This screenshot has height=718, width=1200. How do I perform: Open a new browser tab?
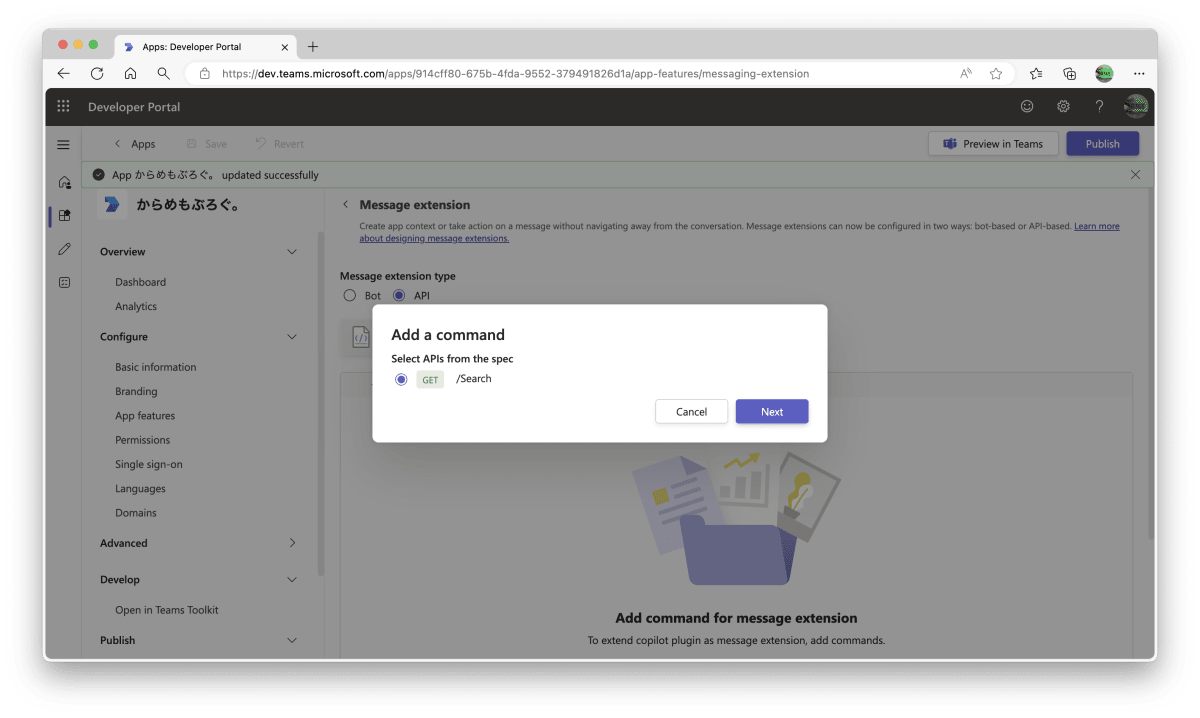click(312, 46)
